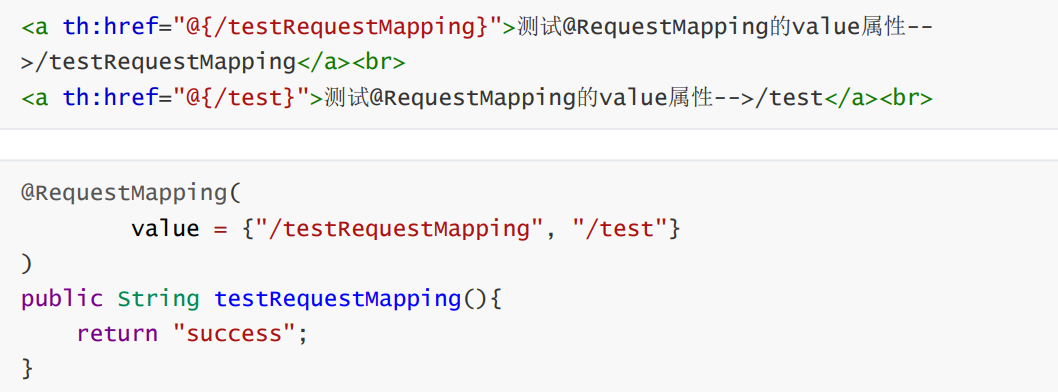The image size is (1058, 392).
Task: Click the "/testRequestMapping" string in value array
Action: [x=399, y=229]
